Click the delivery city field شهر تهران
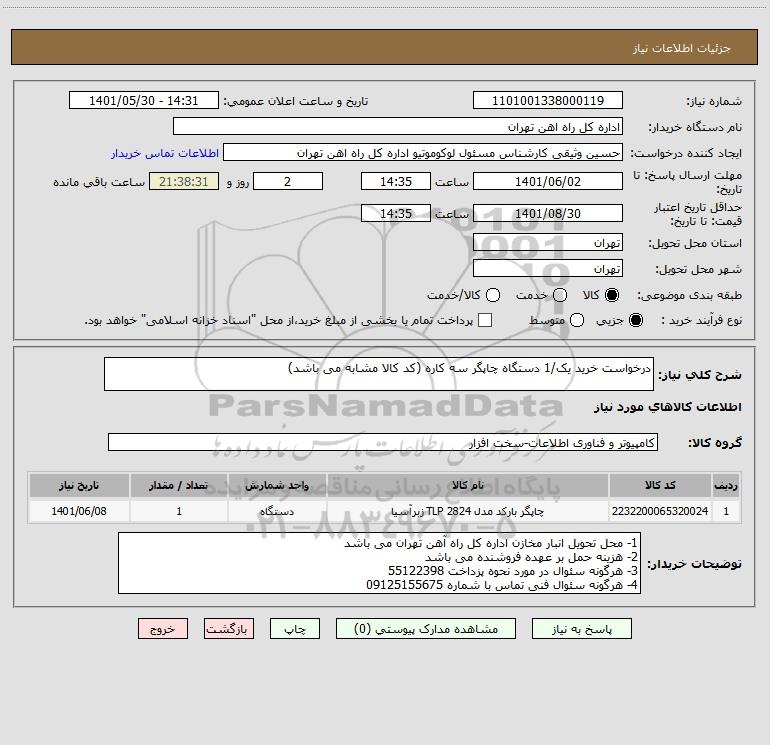 [x=548, y=269]
